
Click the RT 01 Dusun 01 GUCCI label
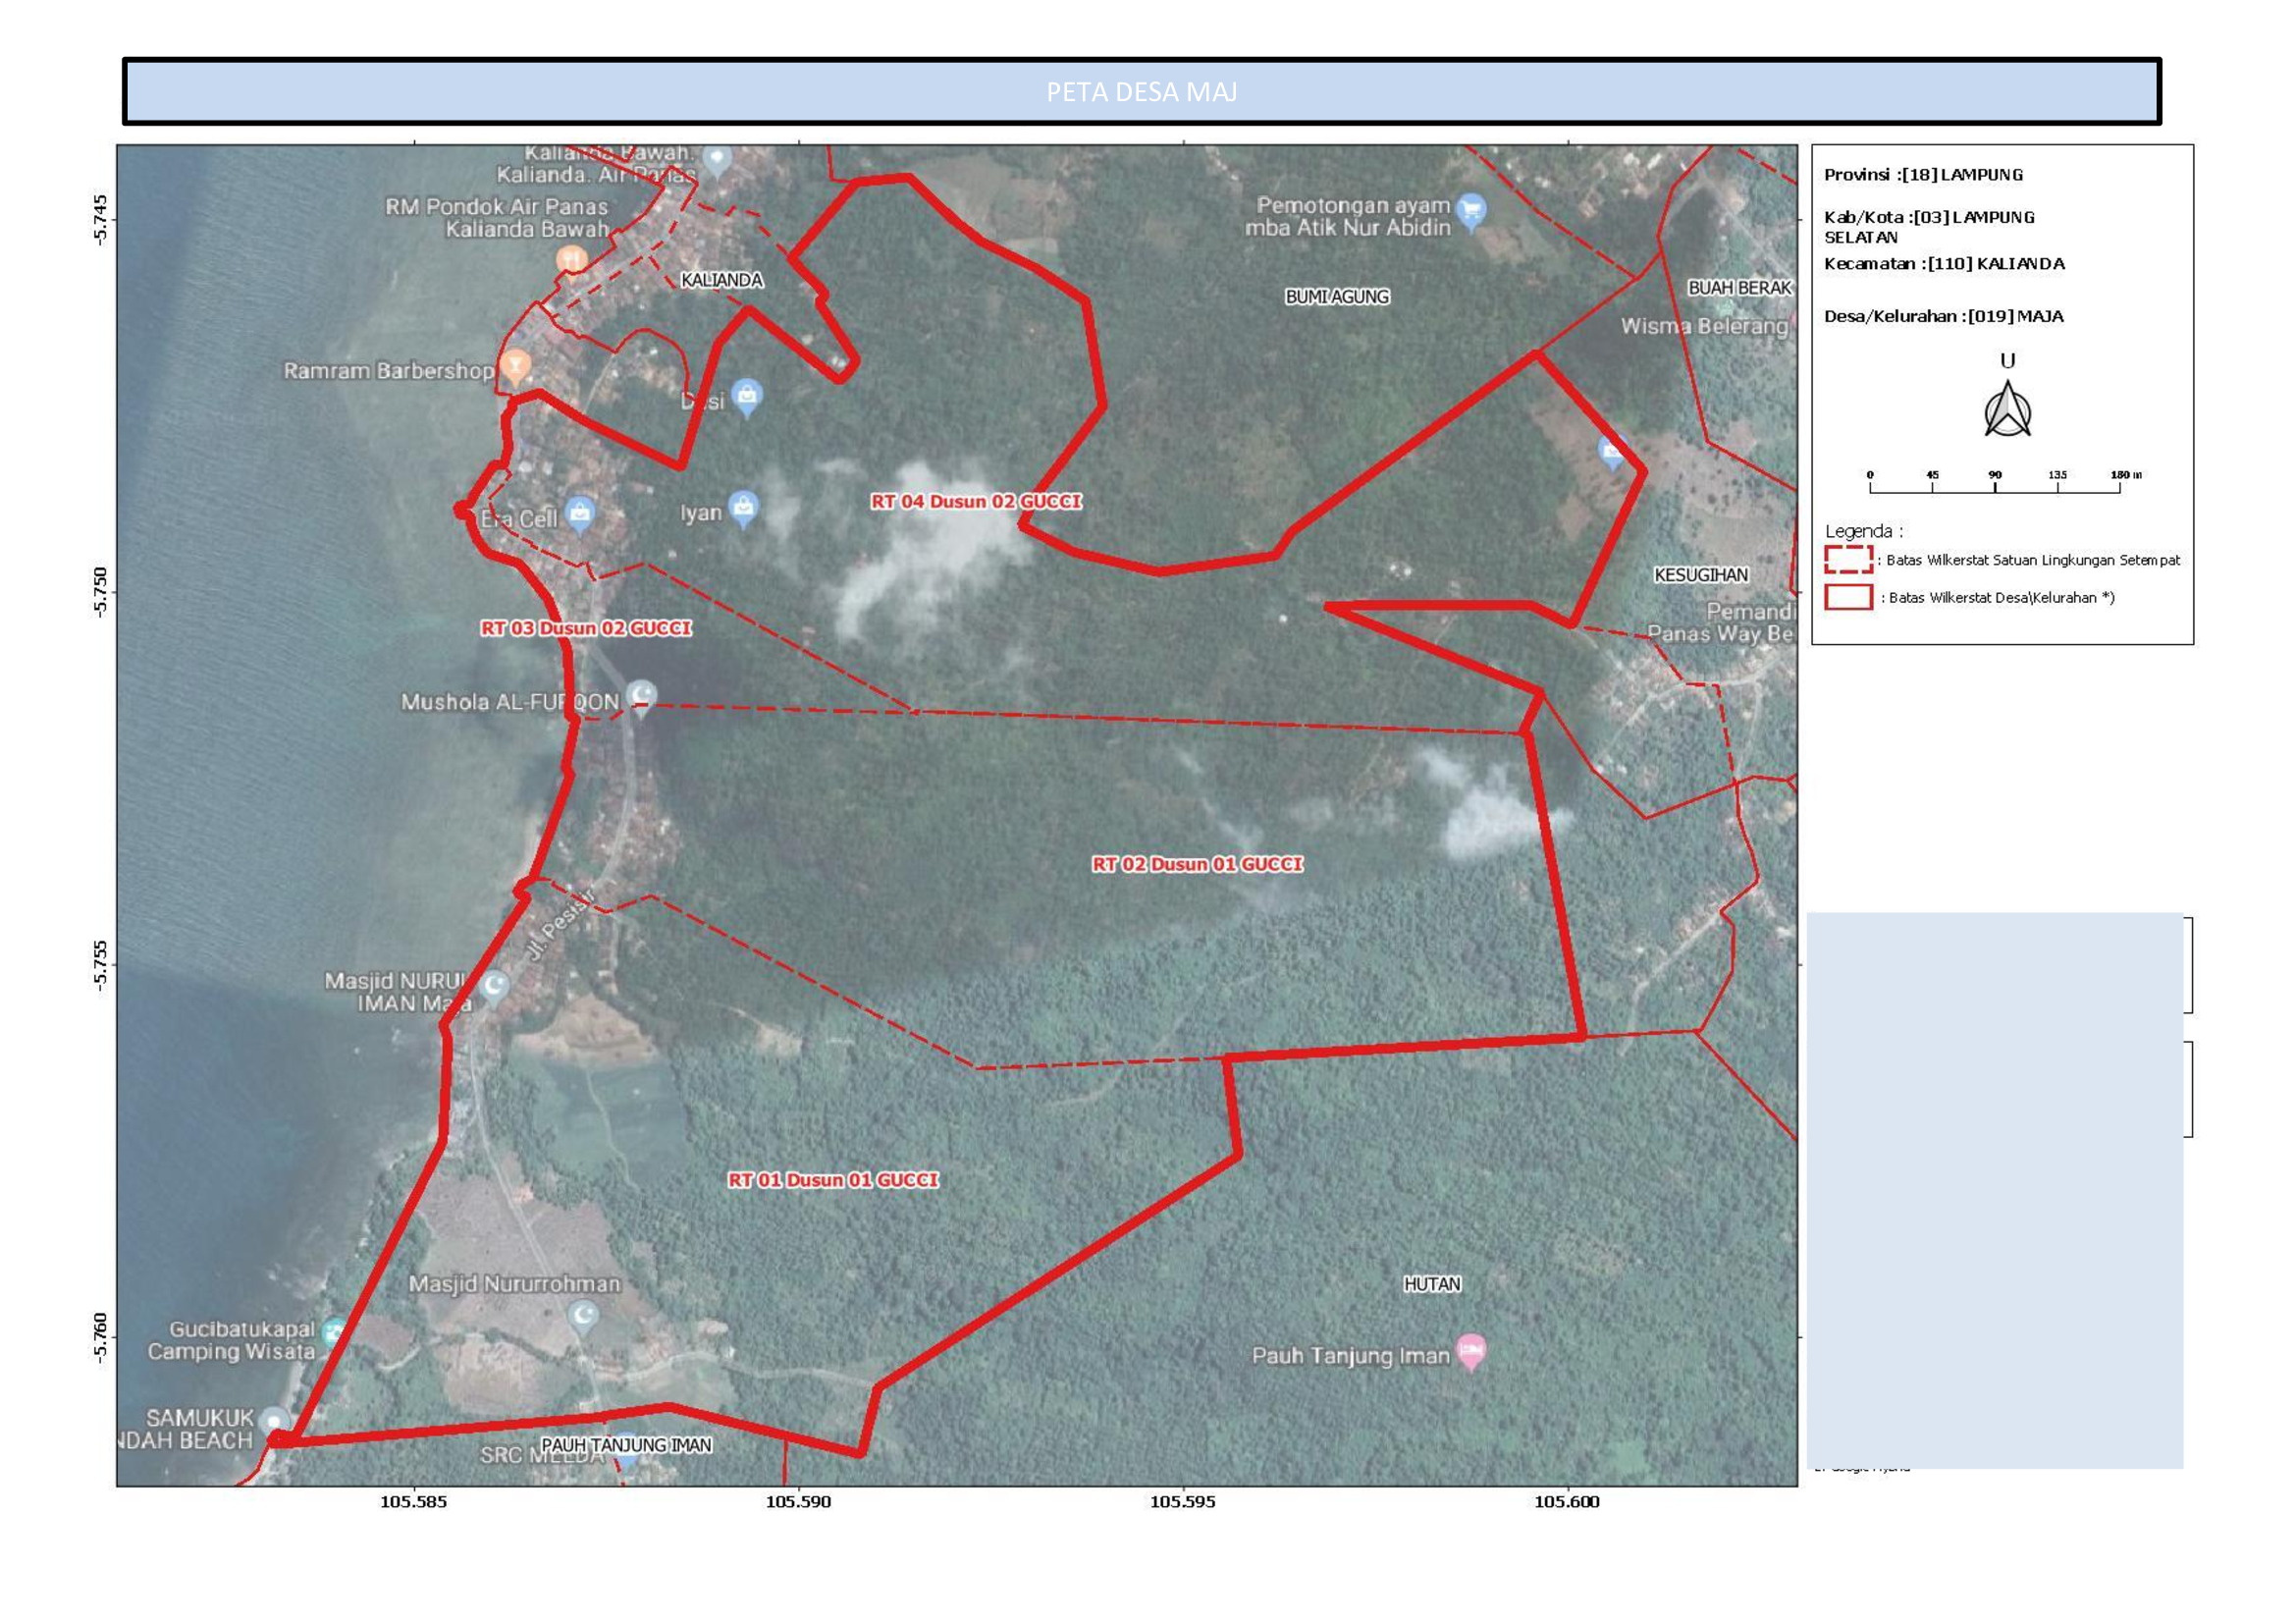(833, 1180)
